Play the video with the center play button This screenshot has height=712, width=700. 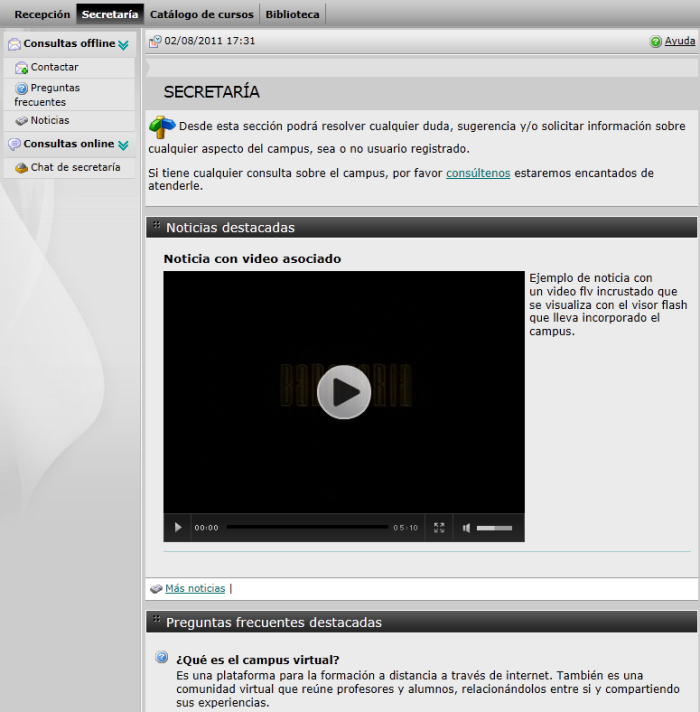[x=344, y=392]
